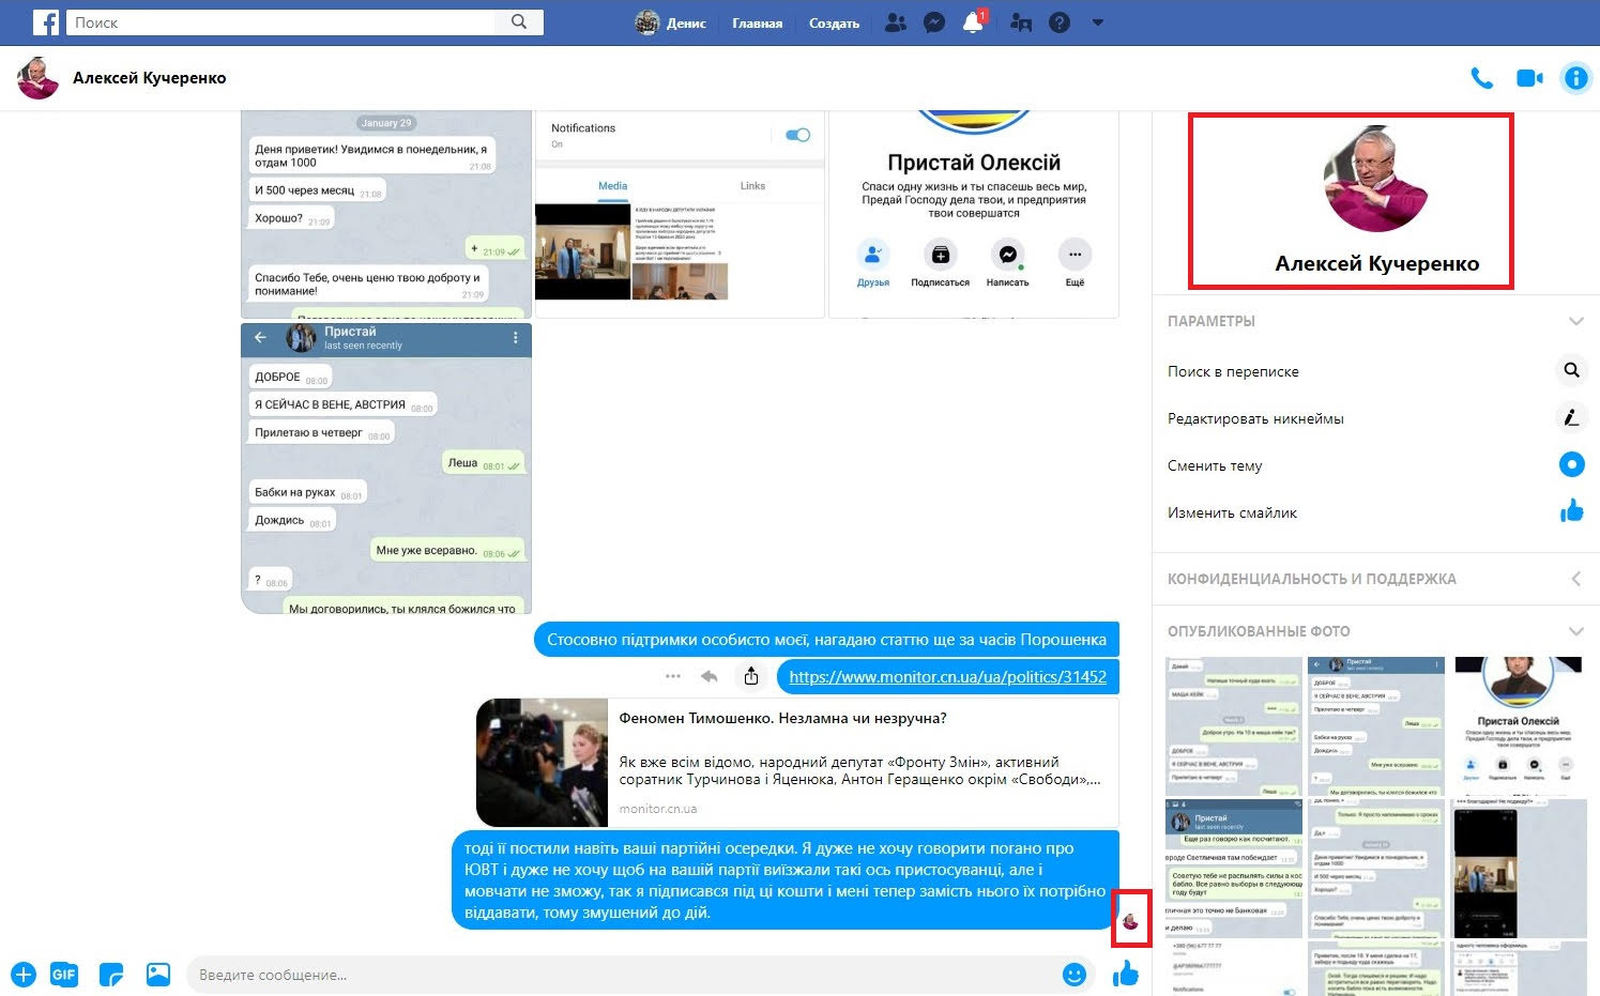This screenshot has height=996, width=1600.
Task: Toggle conversation info panel icon
Action: tap(1576, 78)
